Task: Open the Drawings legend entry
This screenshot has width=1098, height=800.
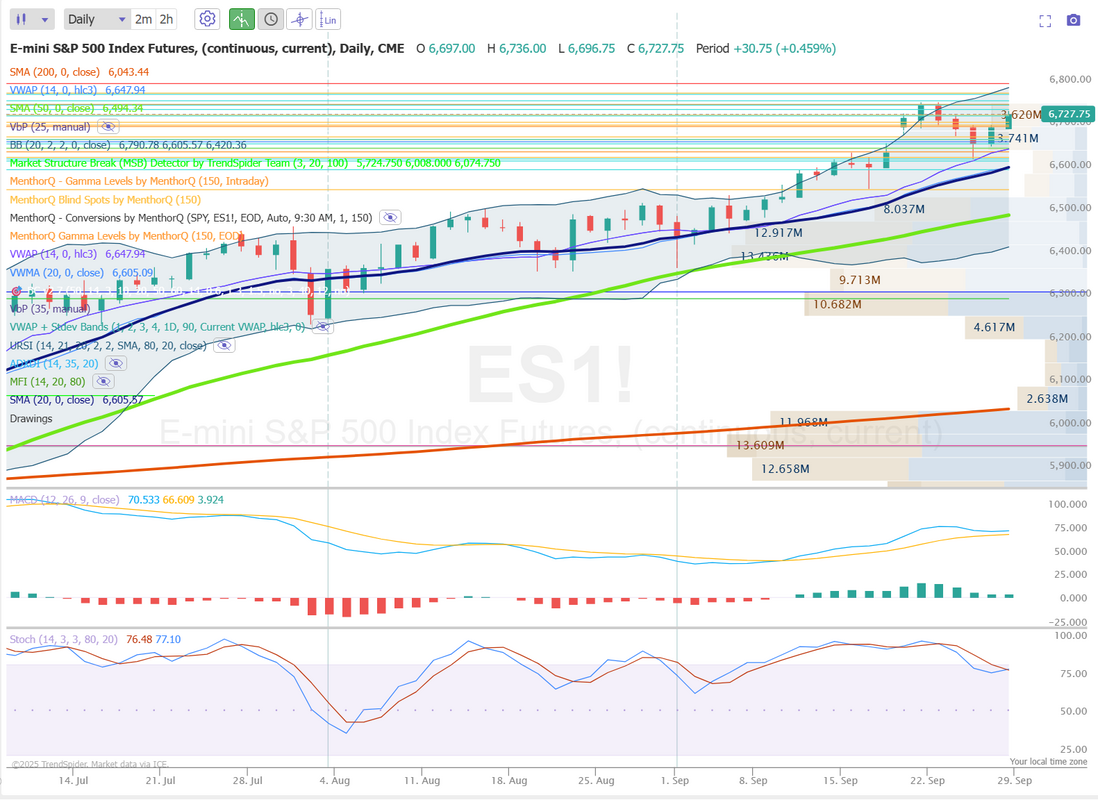Action: click(31, 418)
